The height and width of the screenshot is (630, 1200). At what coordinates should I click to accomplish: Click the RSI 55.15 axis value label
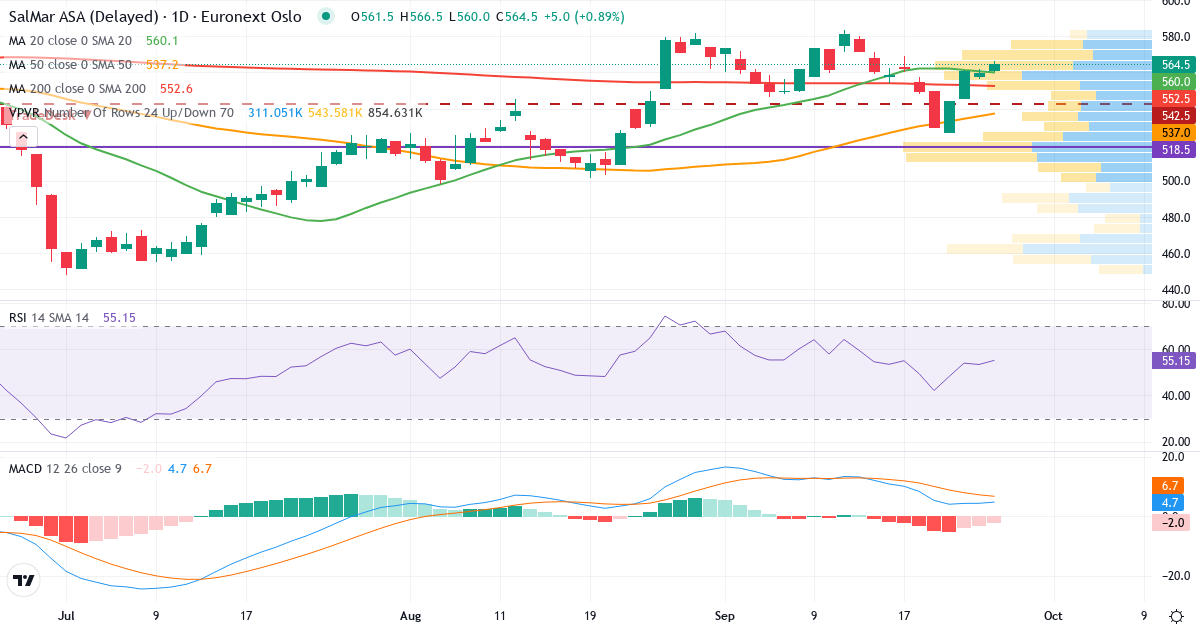tap(1176, 361)
